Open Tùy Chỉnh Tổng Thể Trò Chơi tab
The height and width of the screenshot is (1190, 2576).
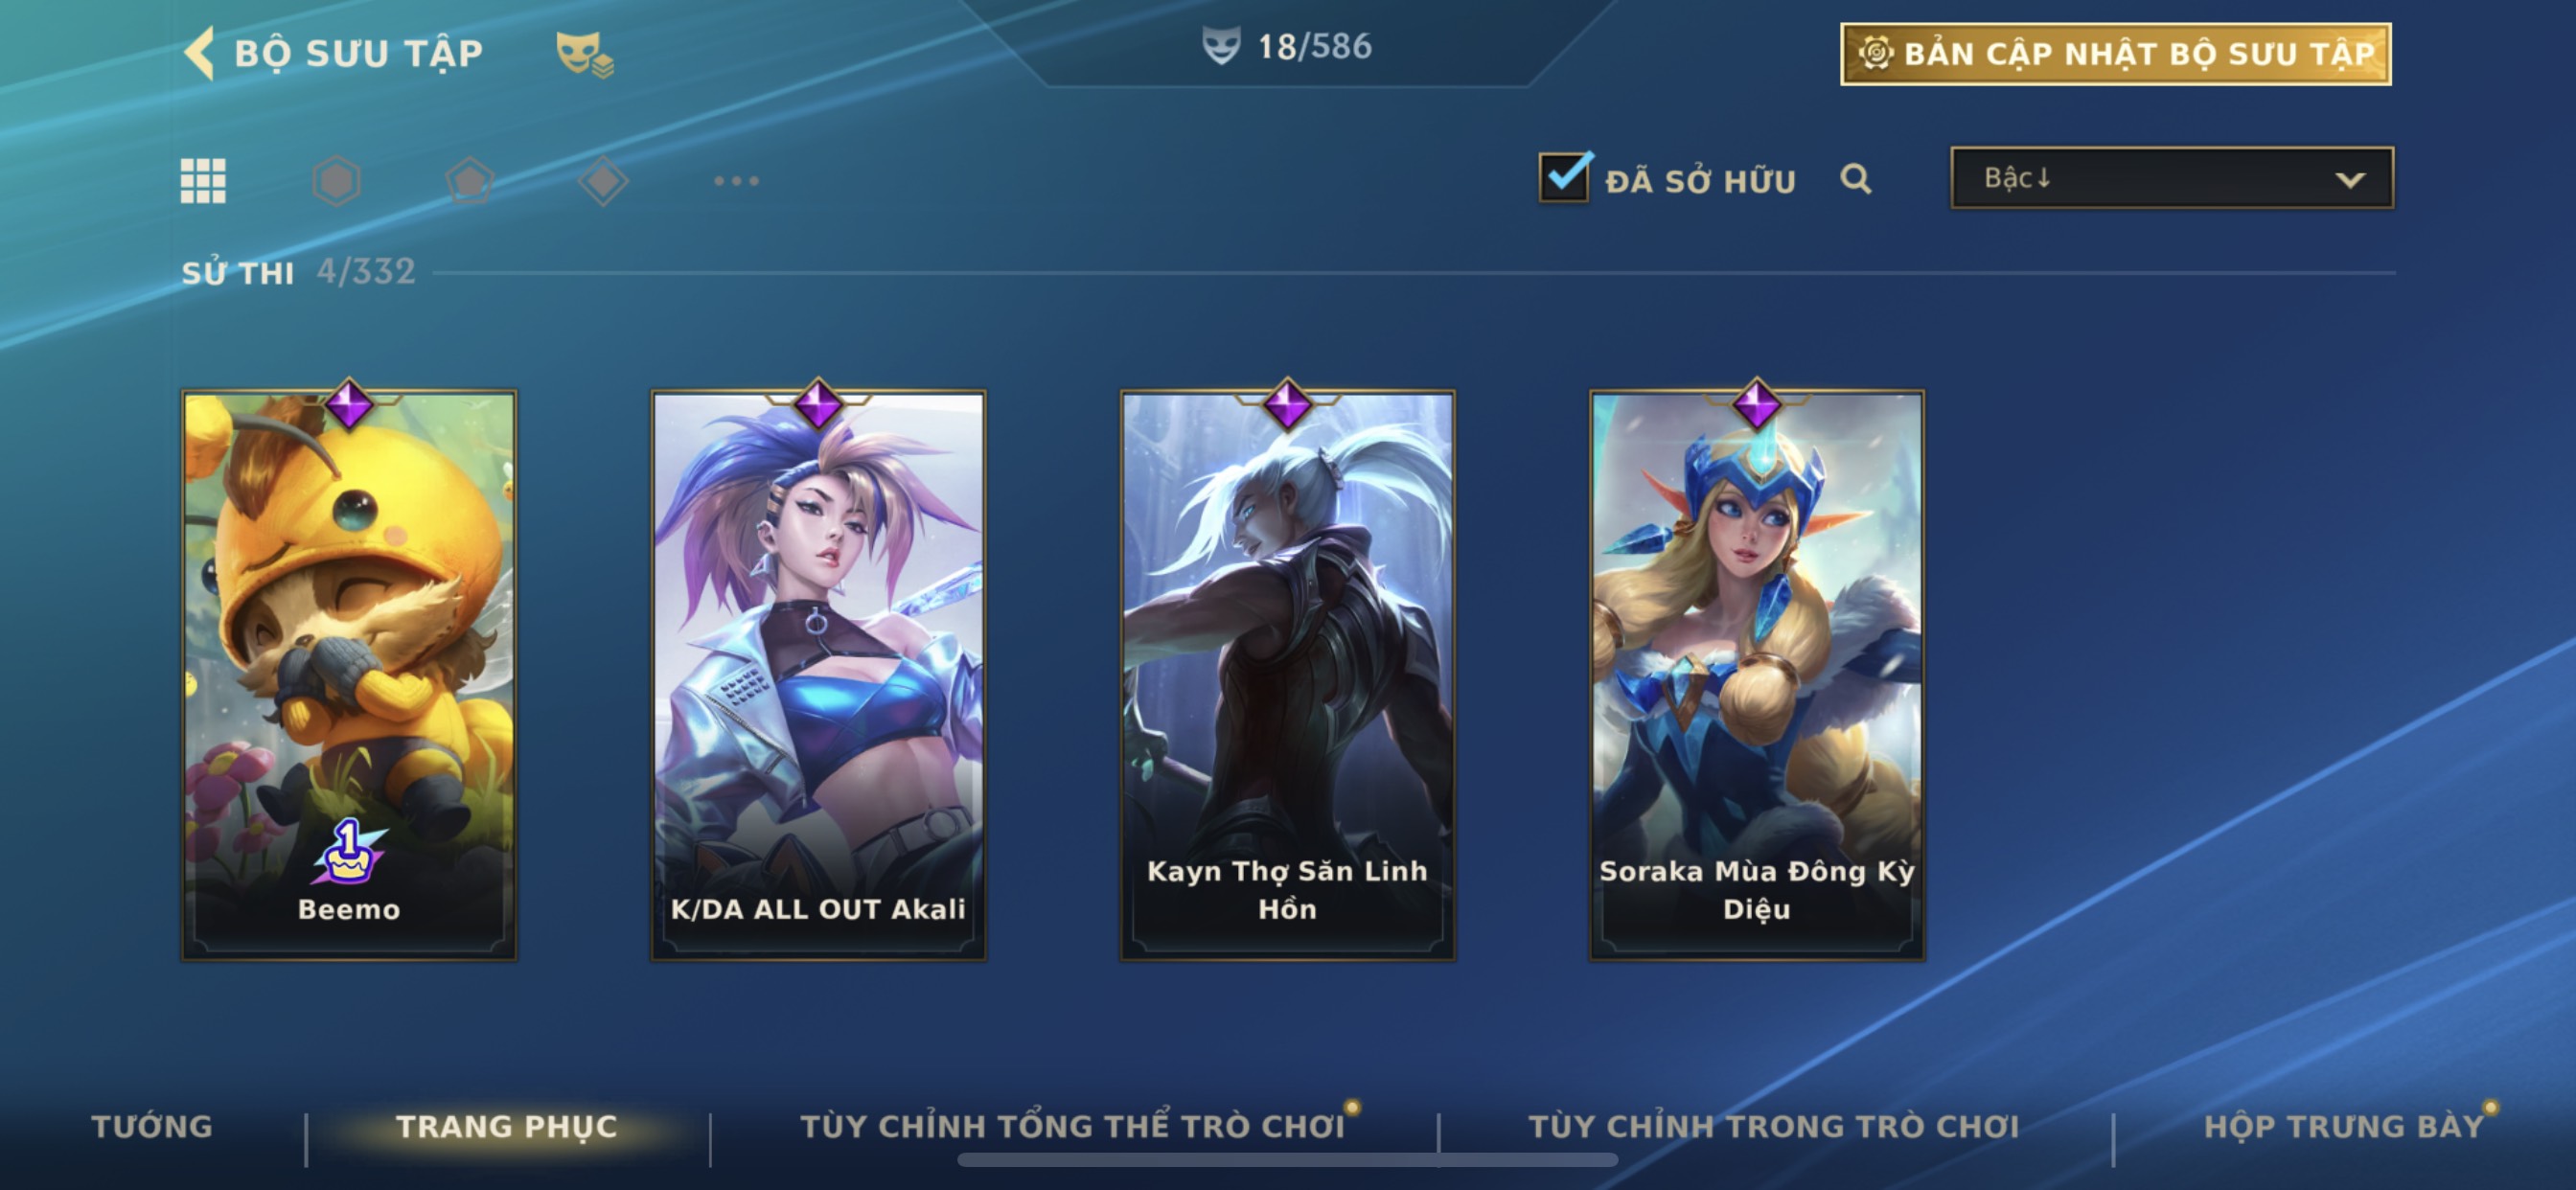(x=1073, y=1126)
